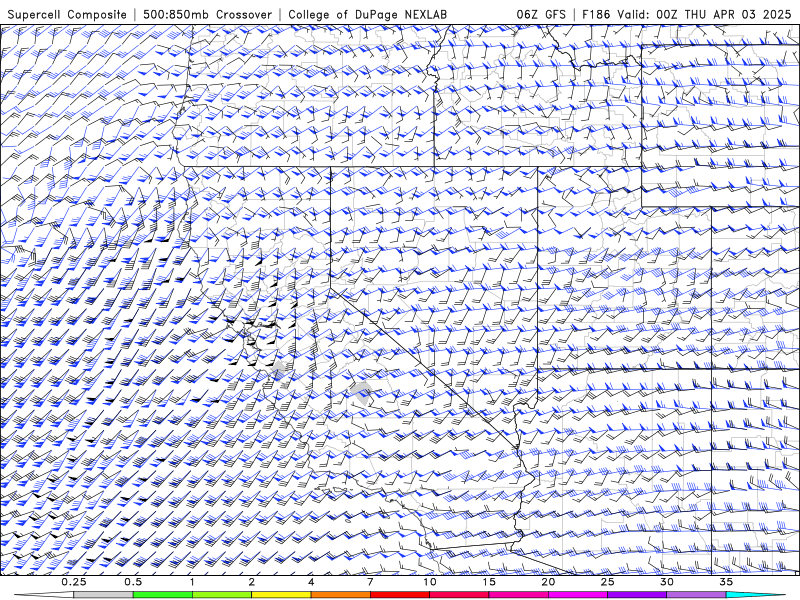Click 'College of DuPage NEXLAB' header text
Image resolution: width=800 pixels, height=600 pixels.
pyautogui.click(x=367, y=14)
